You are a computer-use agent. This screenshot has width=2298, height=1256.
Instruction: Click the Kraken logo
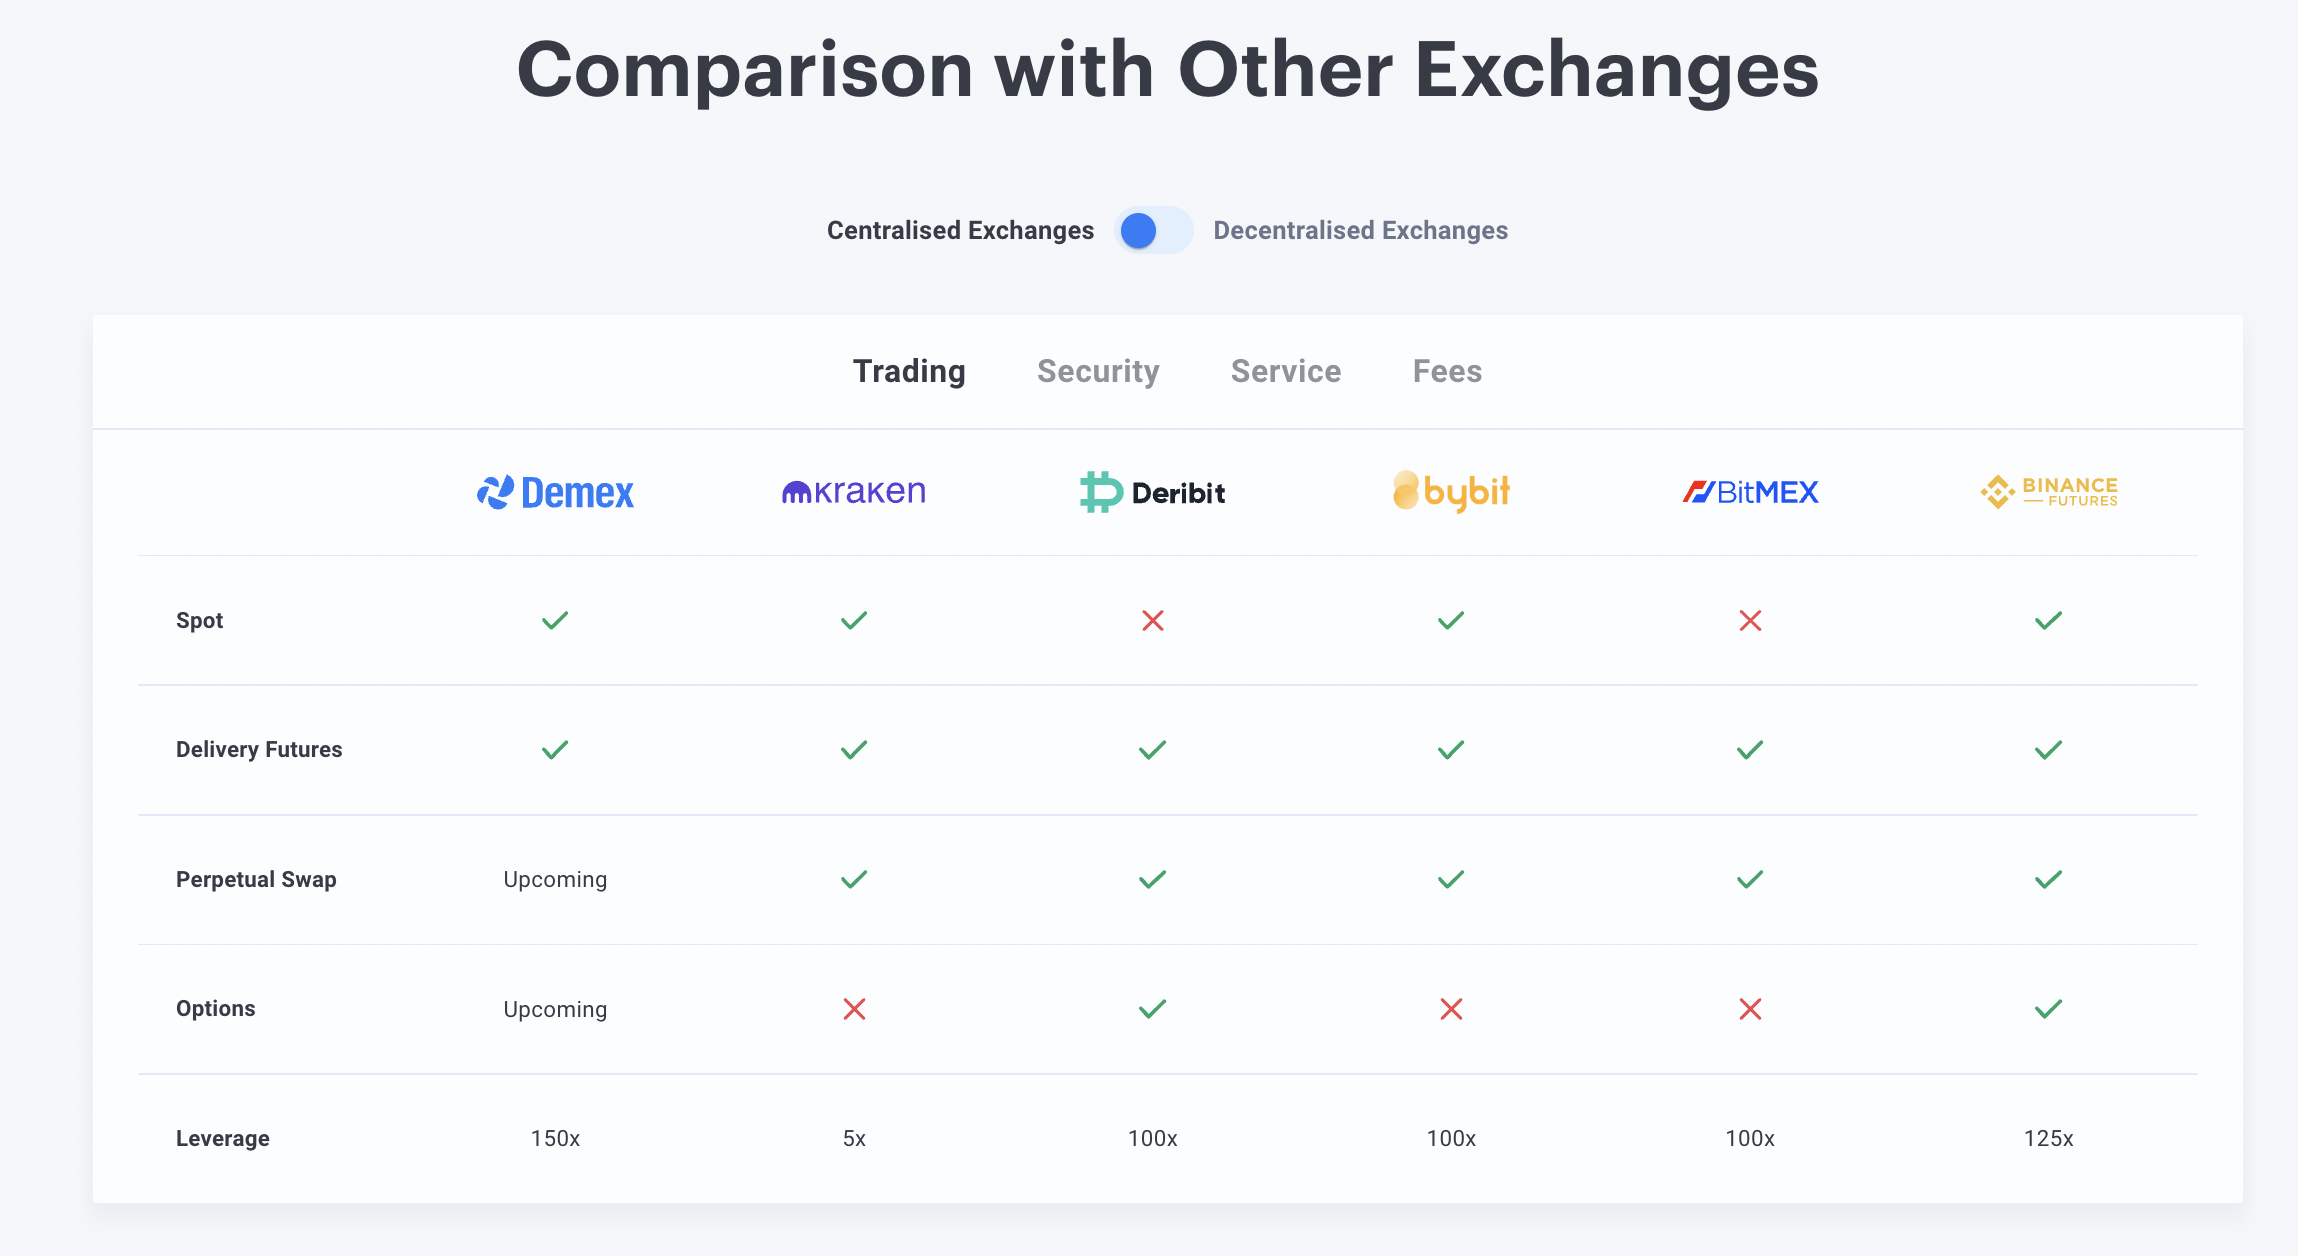pos(853,491)
